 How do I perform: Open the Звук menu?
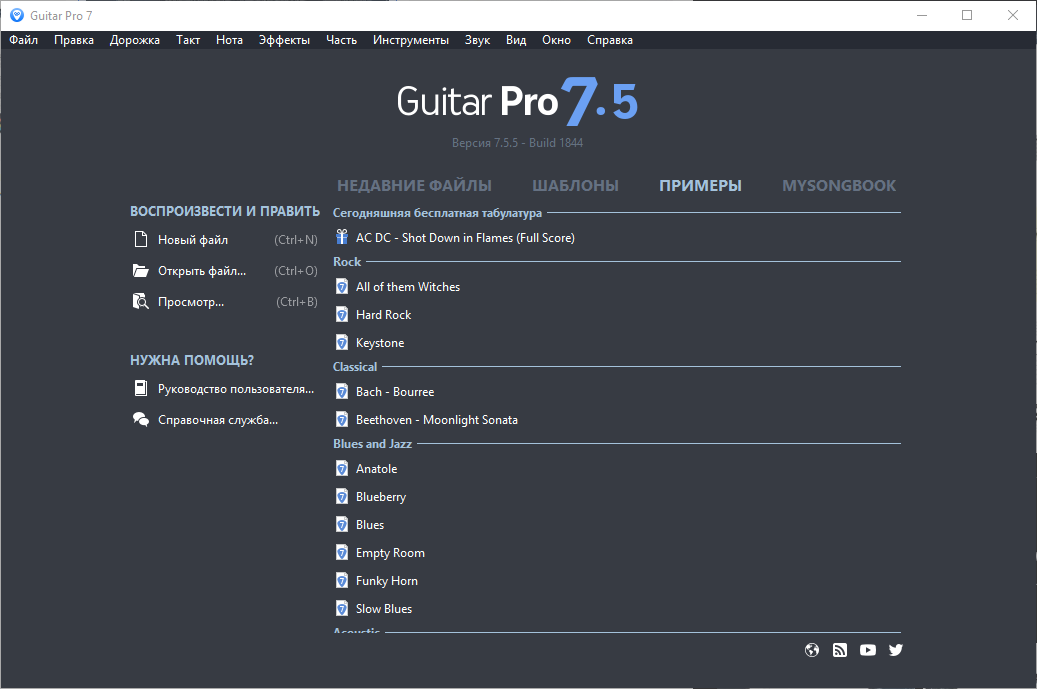[x=477, y=40]
